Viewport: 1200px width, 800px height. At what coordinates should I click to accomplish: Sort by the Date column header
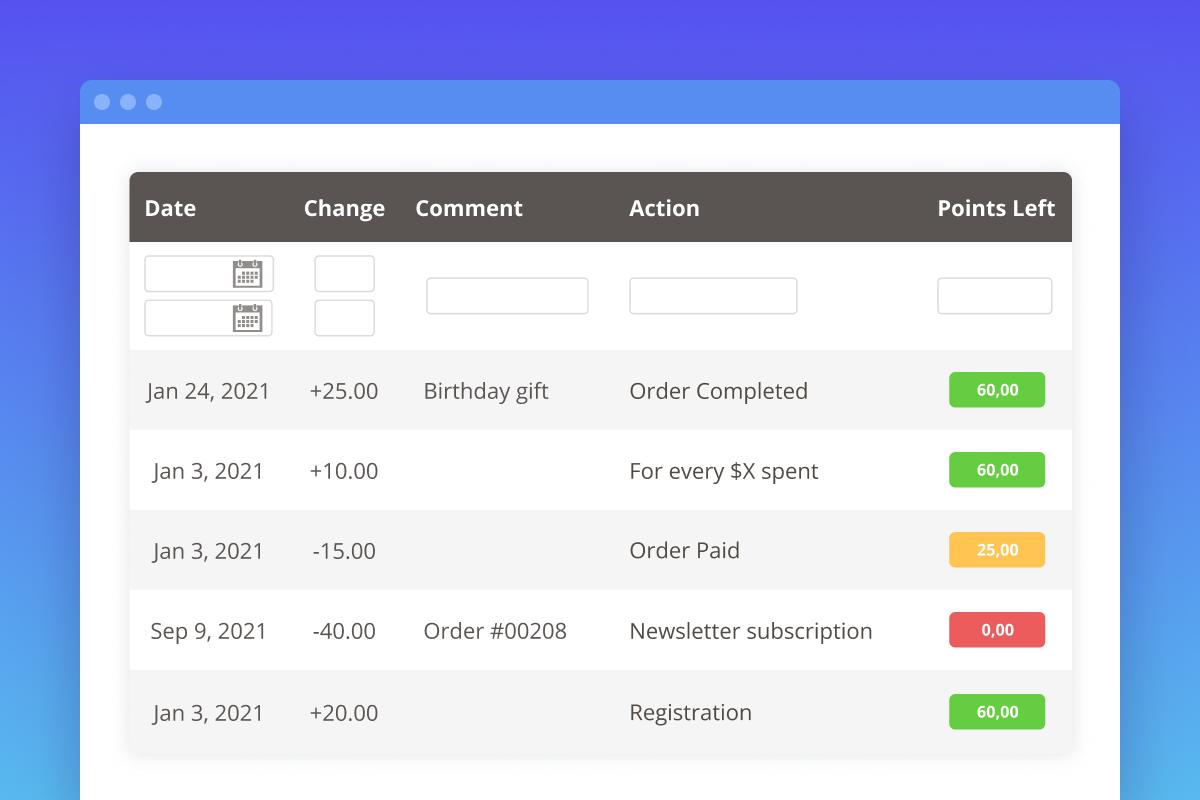pos(170,208)
